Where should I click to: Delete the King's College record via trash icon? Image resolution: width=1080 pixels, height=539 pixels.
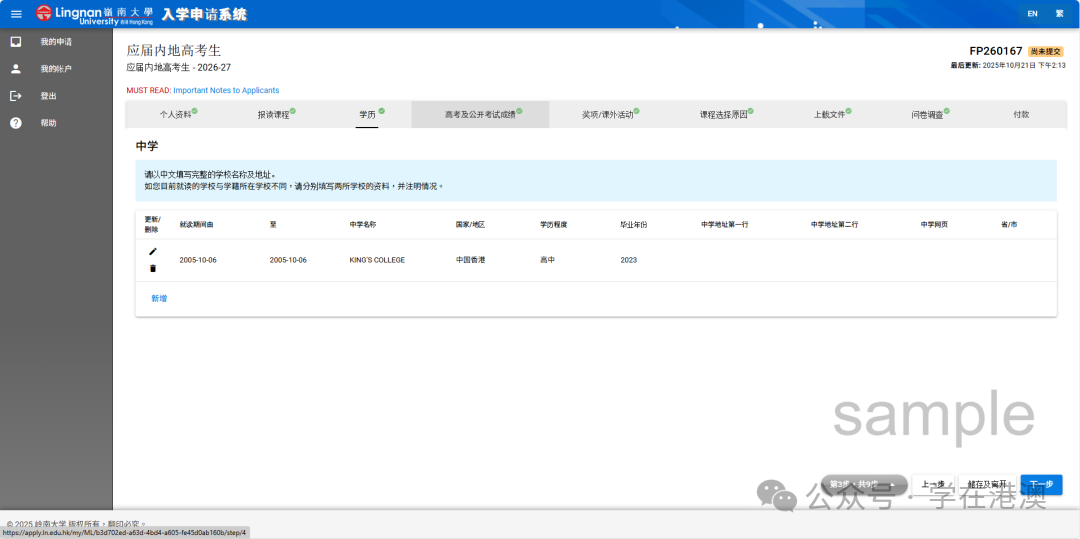point(153,268)
